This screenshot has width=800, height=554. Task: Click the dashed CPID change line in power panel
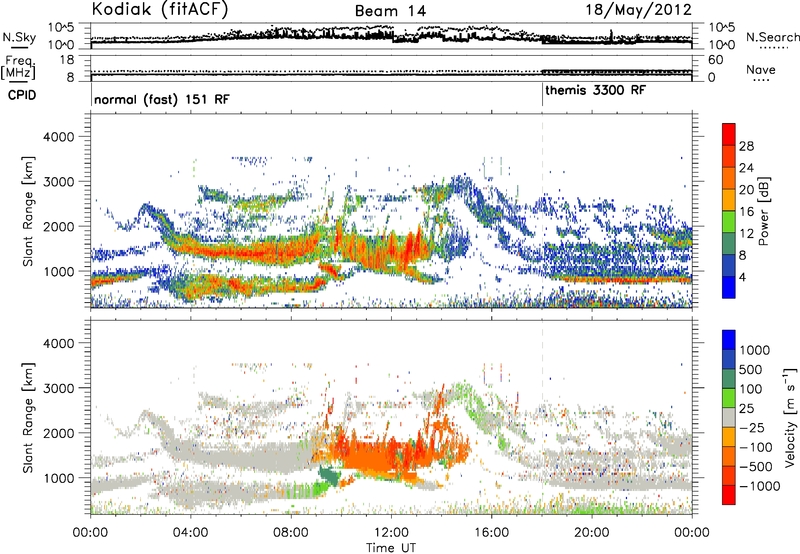(542, 211)
